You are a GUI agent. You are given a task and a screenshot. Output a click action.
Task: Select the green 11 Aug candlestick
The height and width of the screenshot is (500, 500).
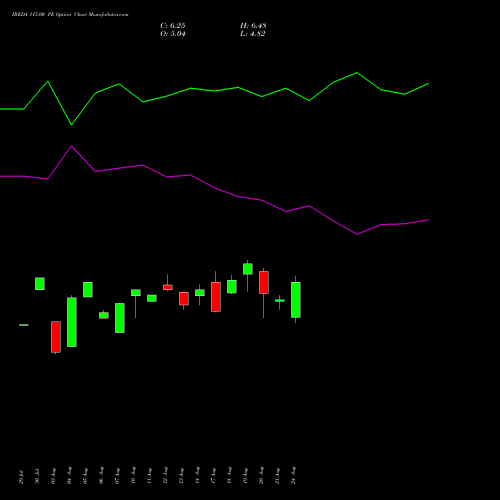[x=152, y=298]
